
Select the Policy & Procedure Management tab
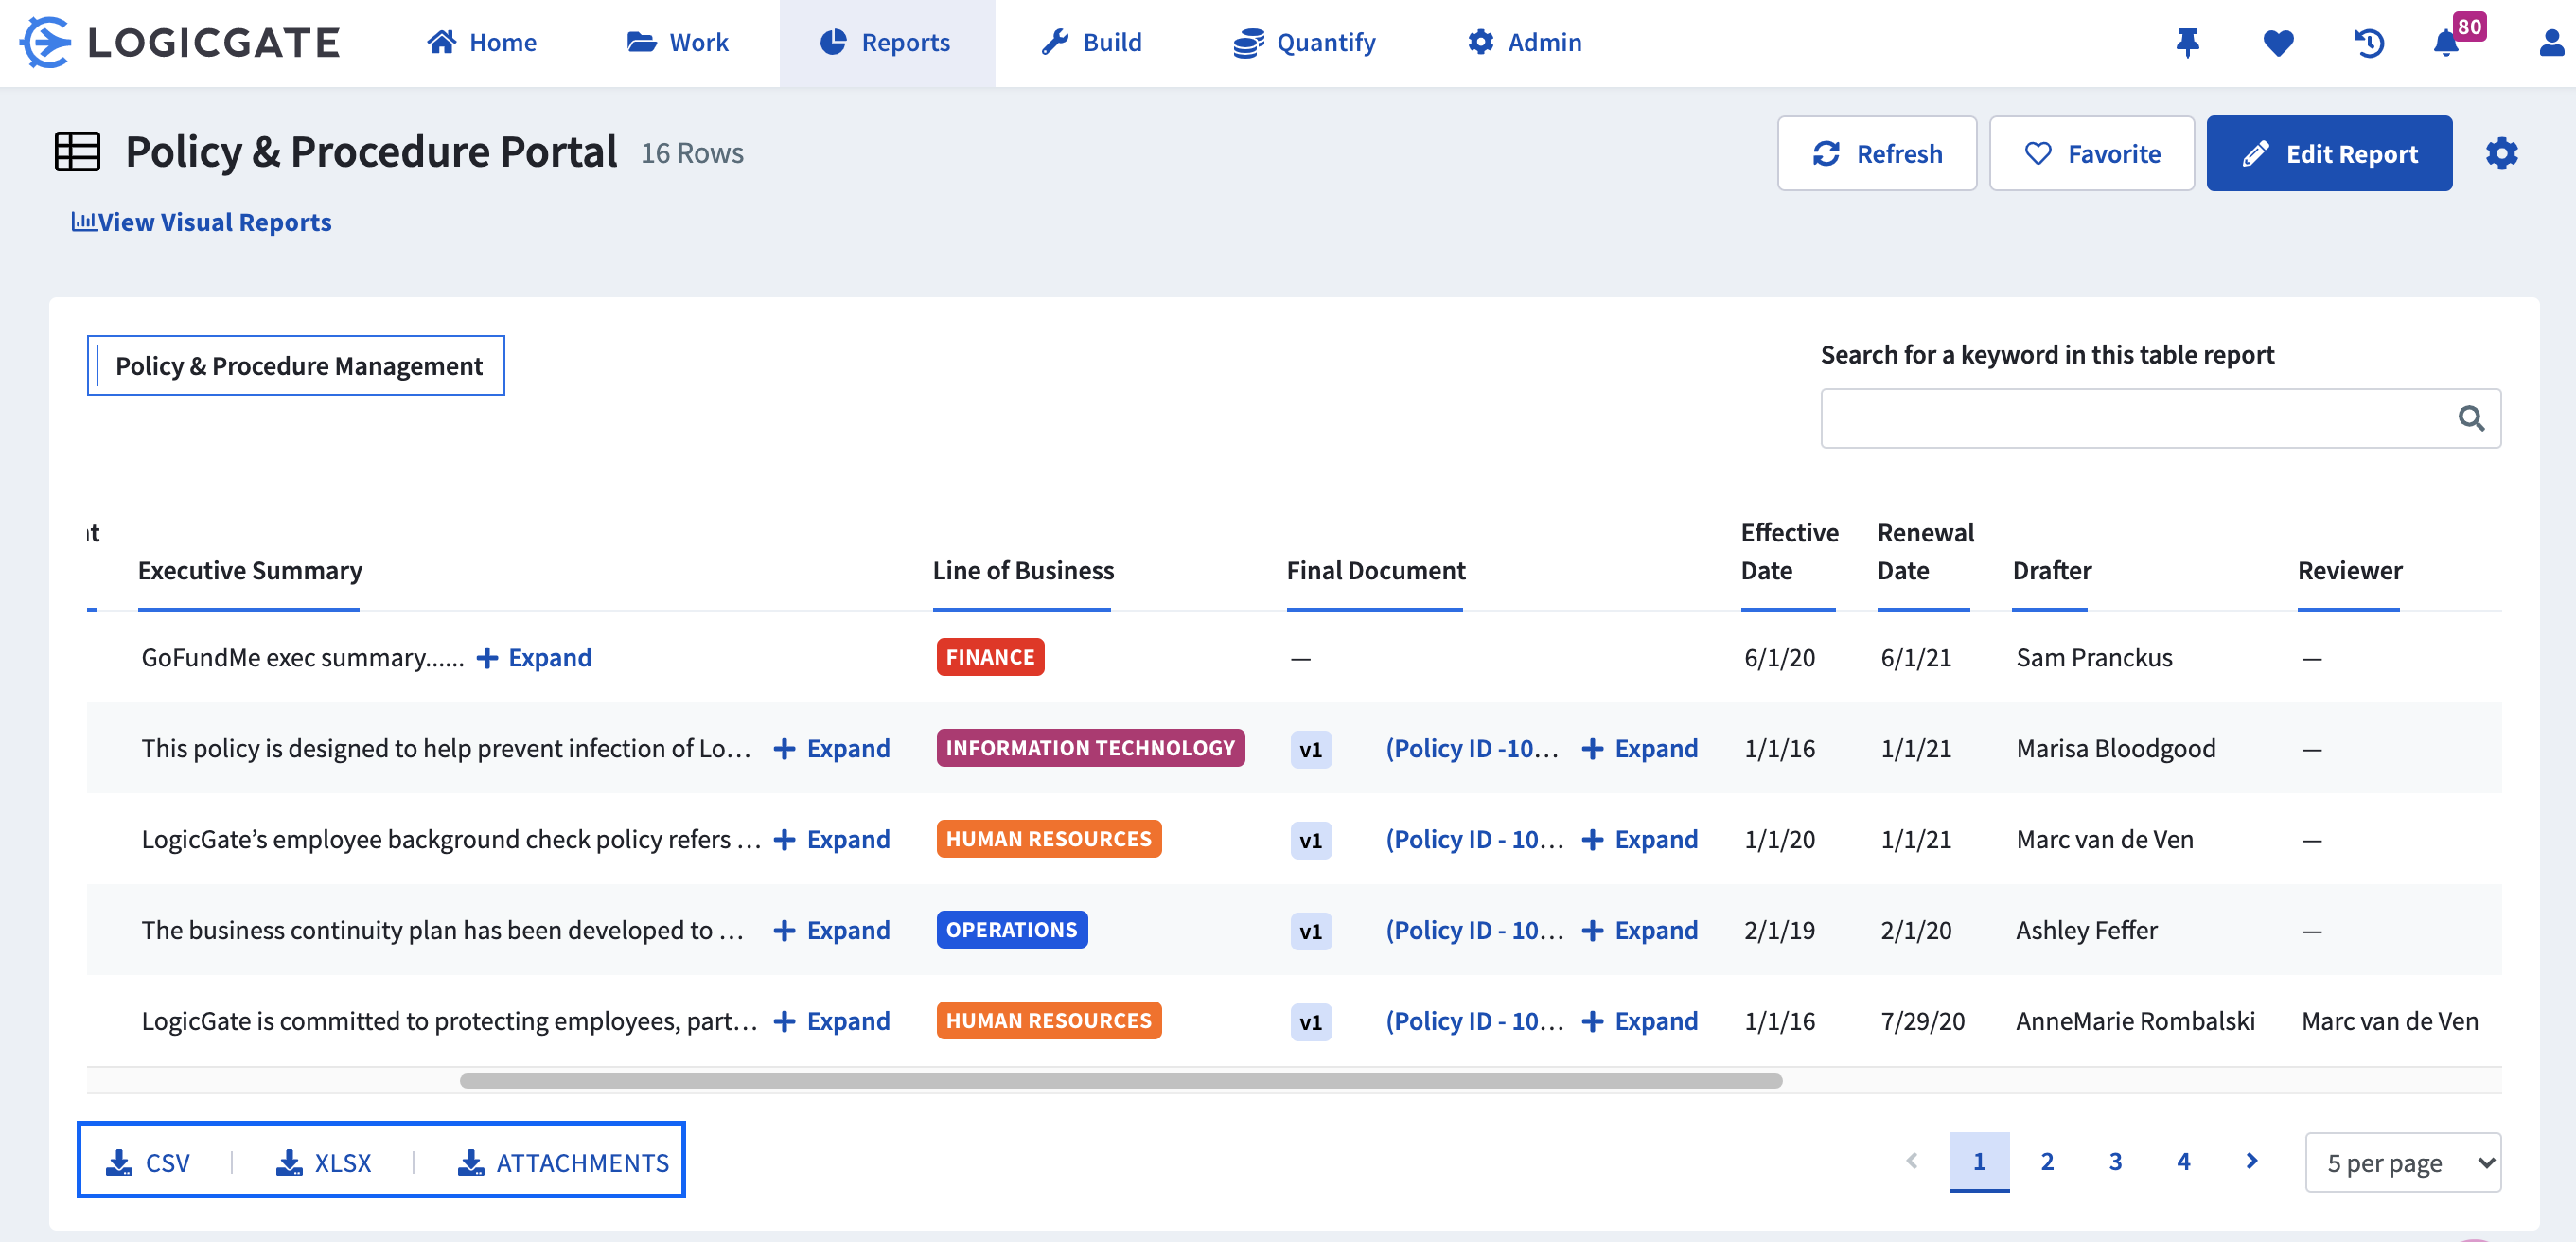tap(296, 365)
